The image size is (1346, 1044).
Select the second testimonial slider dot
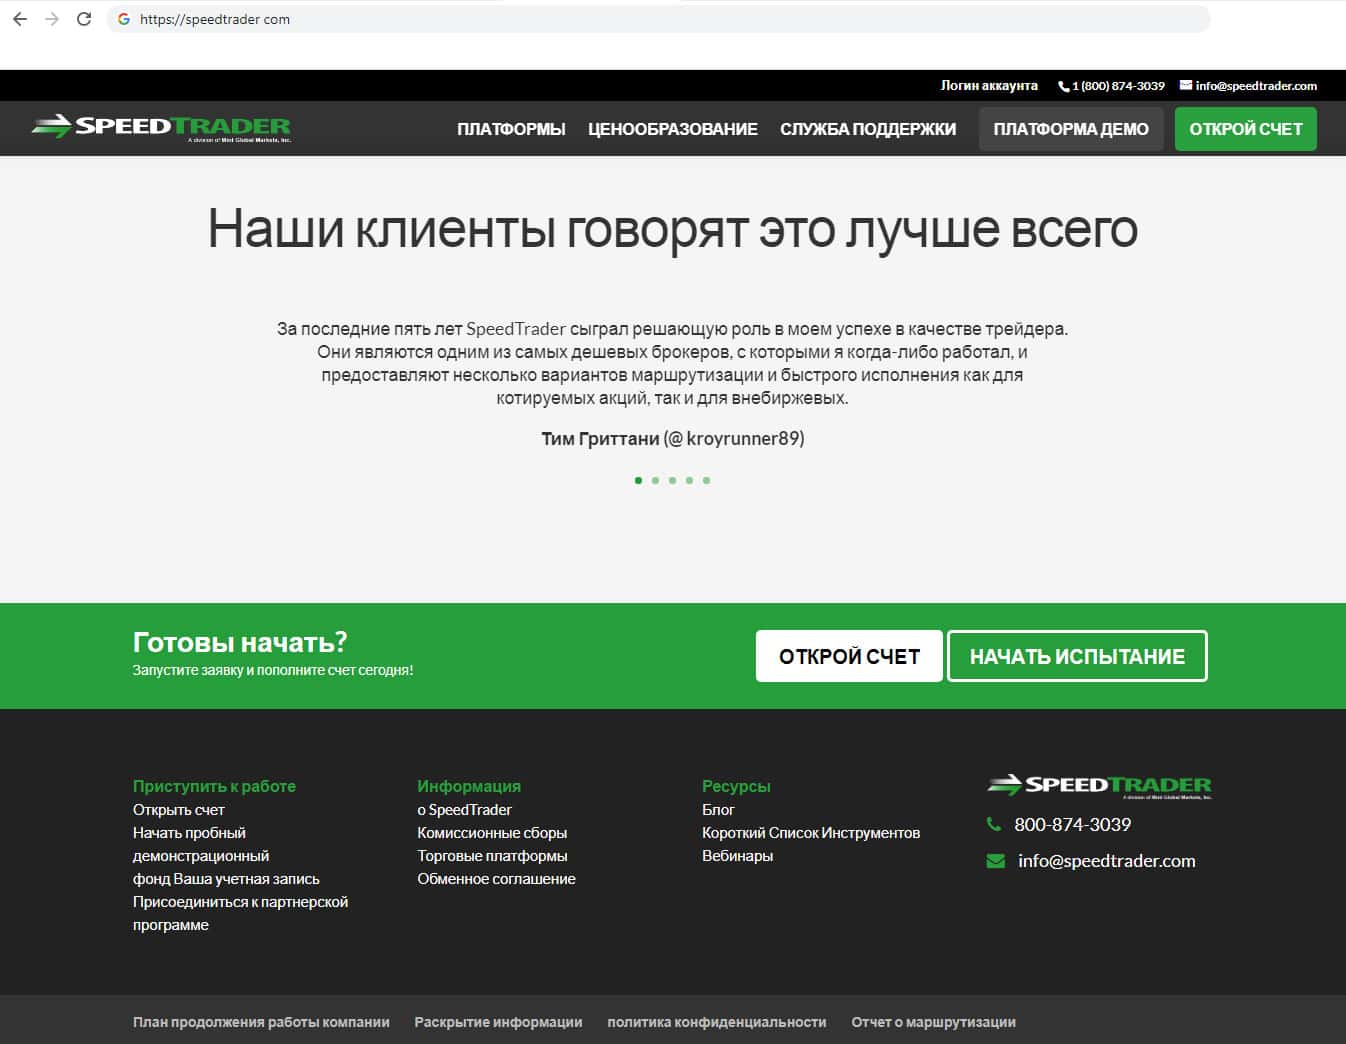pyautogui.click(x=655, y=480)
